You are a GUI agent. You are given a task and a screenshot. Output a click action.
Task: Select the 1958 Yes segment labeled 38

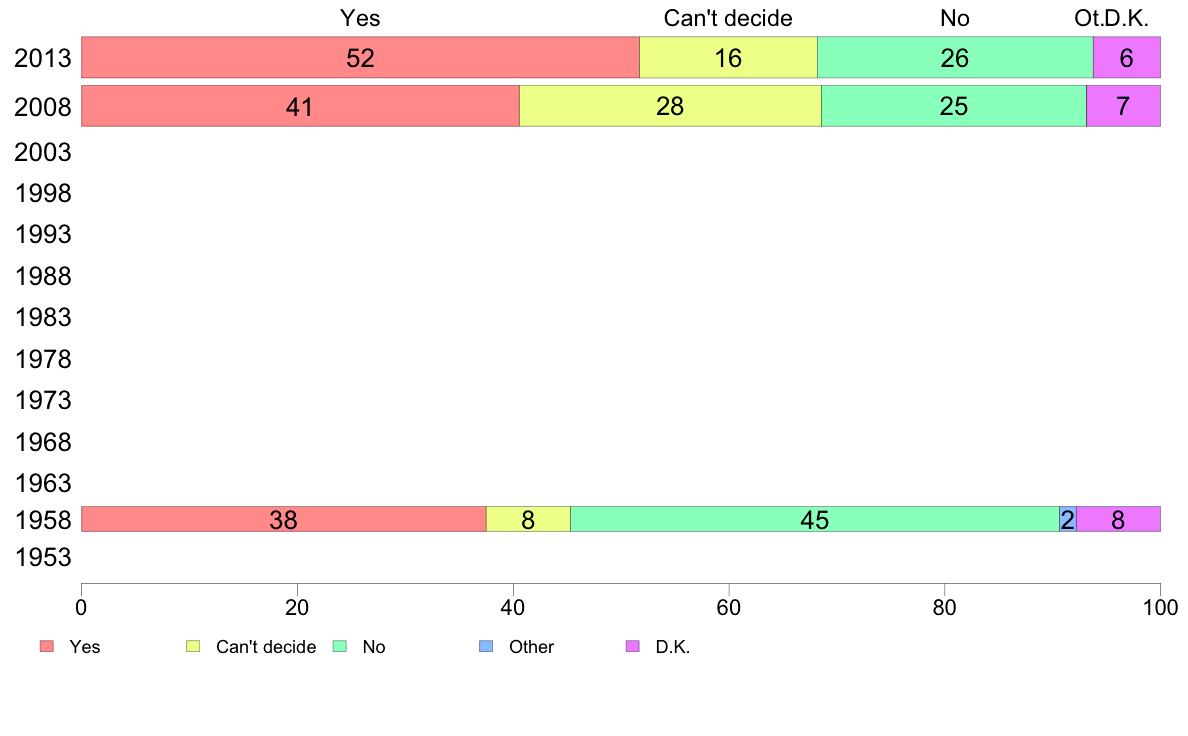click(283, 519)
